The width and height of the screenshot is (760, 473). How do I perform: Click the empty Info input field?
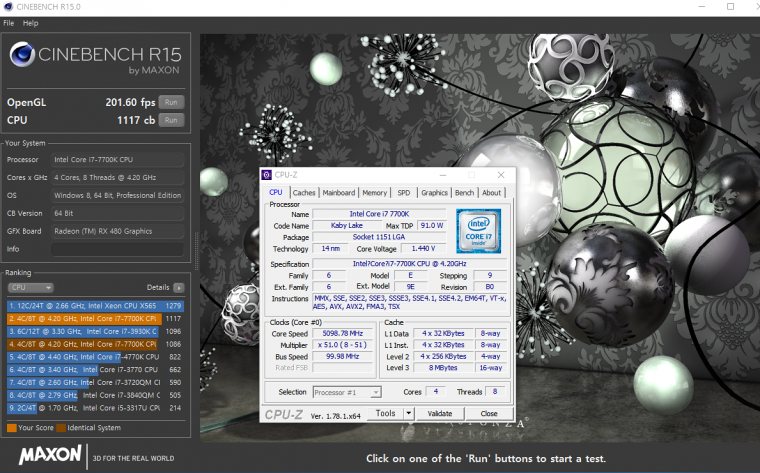[x=118, y=249]
